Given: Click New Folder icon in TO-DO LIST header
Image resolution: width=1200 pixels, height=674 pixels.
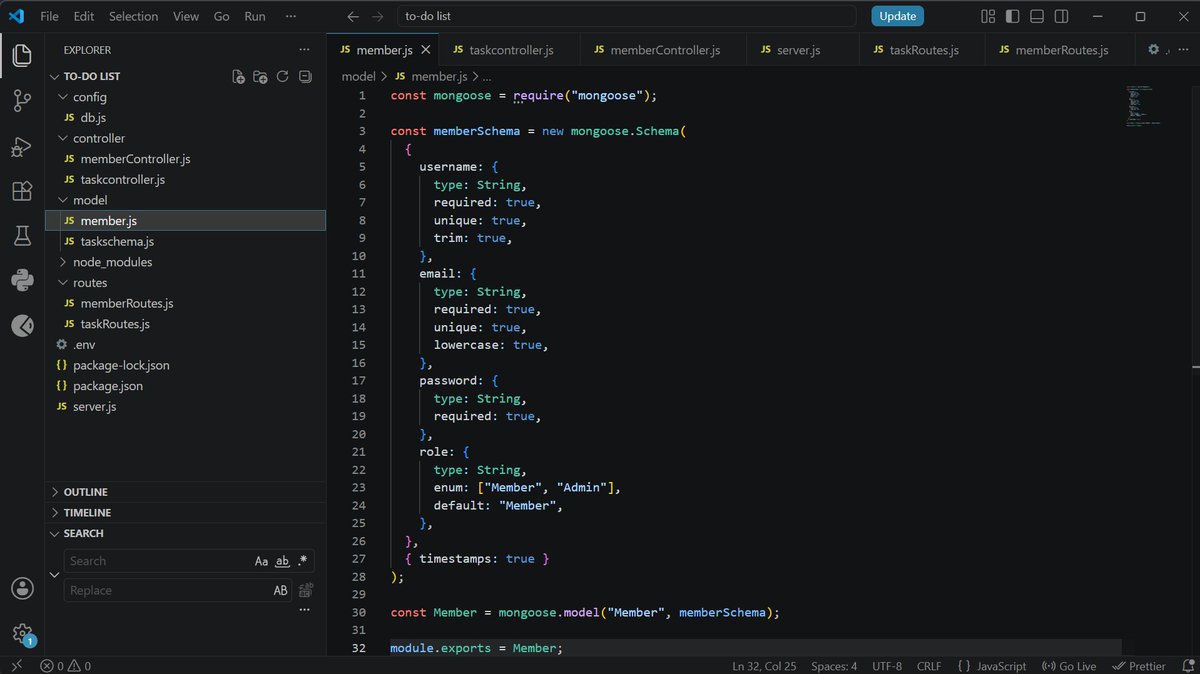Looking at the screenshot, I should tap(260, 76).
